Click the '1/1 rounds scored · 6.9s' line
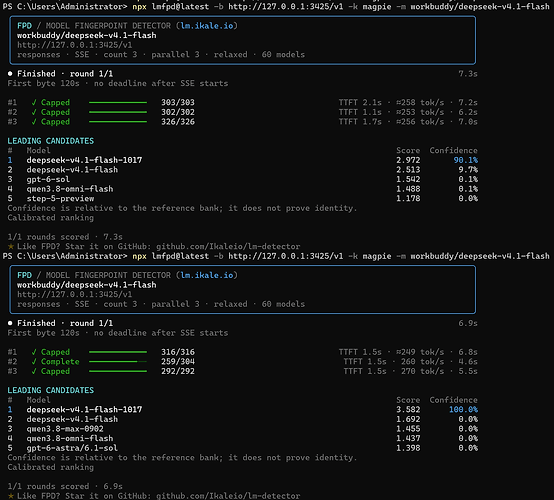 point(65,486)
